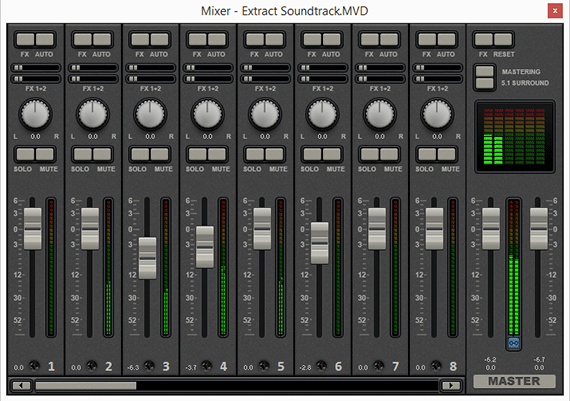Click master left volume fader handle
Screen dimensions: 570x401
click(x=491, y=229)
